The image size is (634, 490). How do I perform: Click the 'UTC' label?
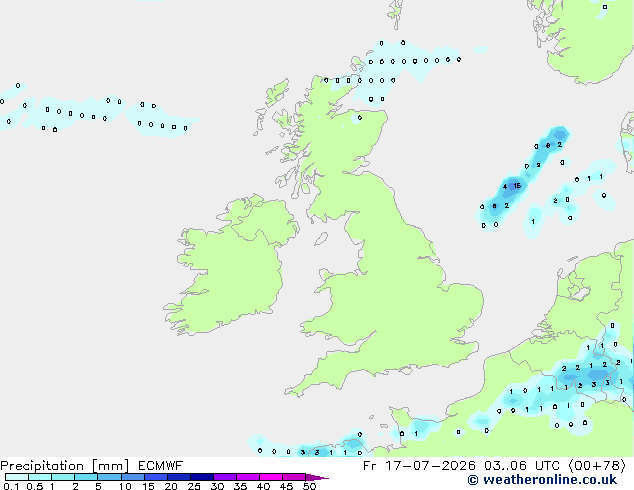coord(547,466)
